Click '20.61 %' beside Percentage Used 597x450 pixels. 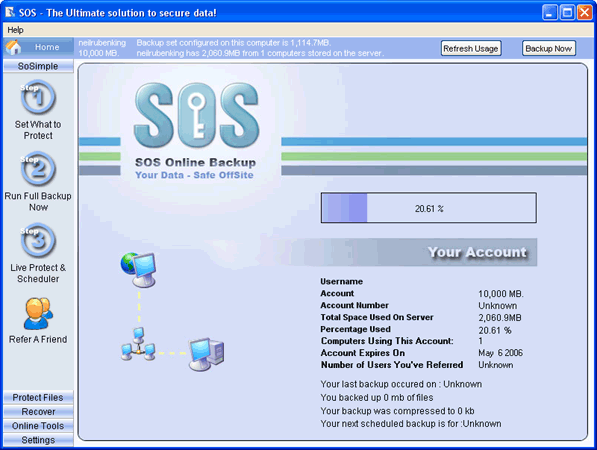495,330
